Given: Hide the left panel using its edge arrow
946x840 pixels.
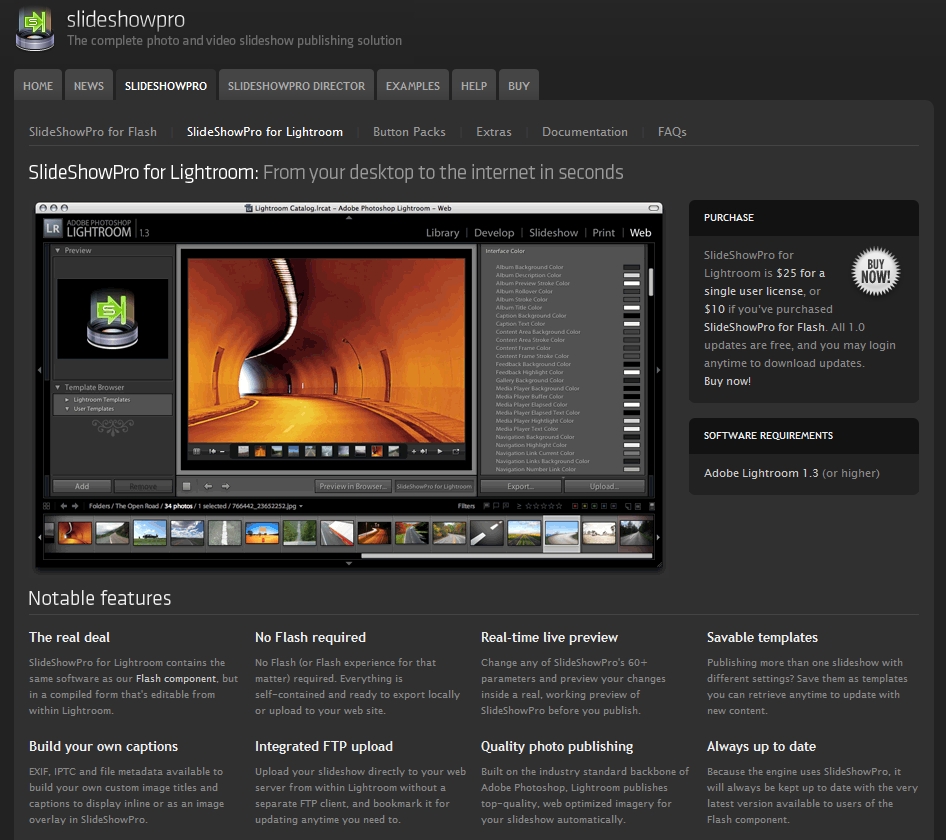Looking at the screenshot, I should coord(40,369).
